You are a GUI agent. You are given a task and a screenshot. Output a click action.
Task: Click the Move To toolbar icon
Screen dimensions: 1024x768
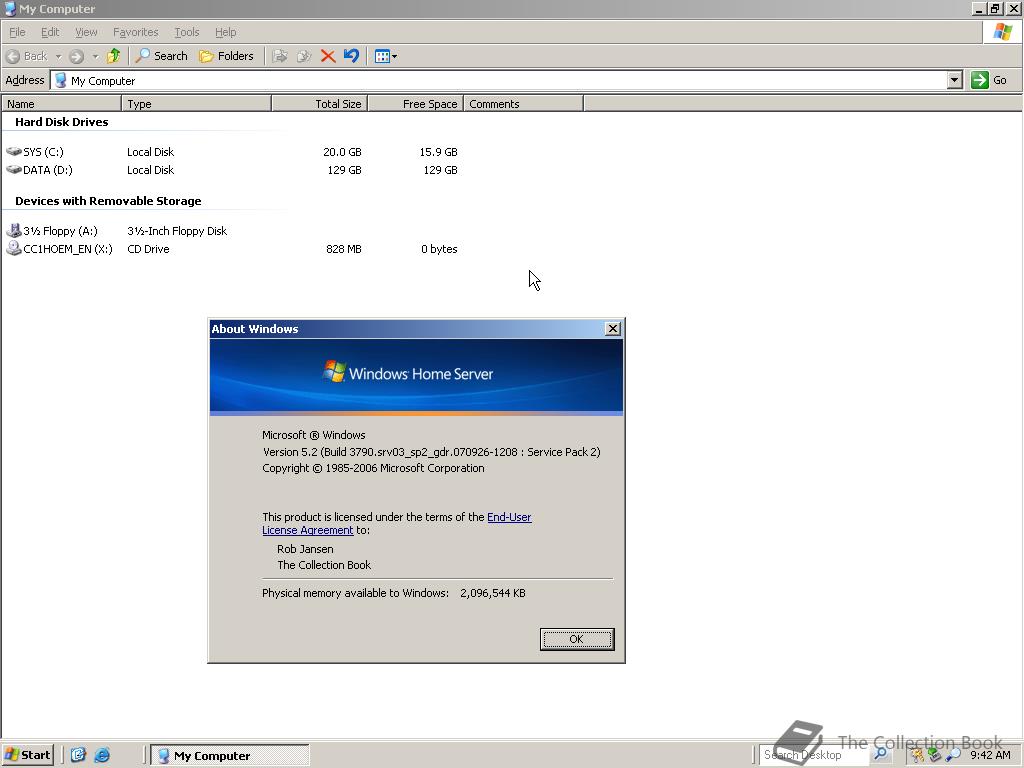(x=280, y=56)
